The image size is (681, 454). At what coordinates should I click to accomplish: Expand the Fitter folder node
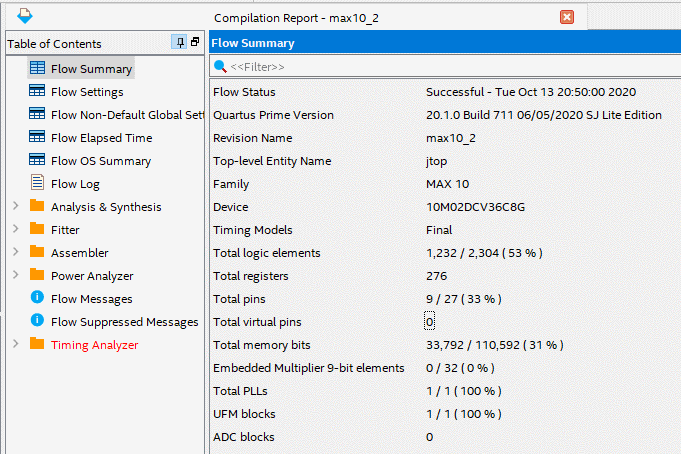click(x=15, y=230)
